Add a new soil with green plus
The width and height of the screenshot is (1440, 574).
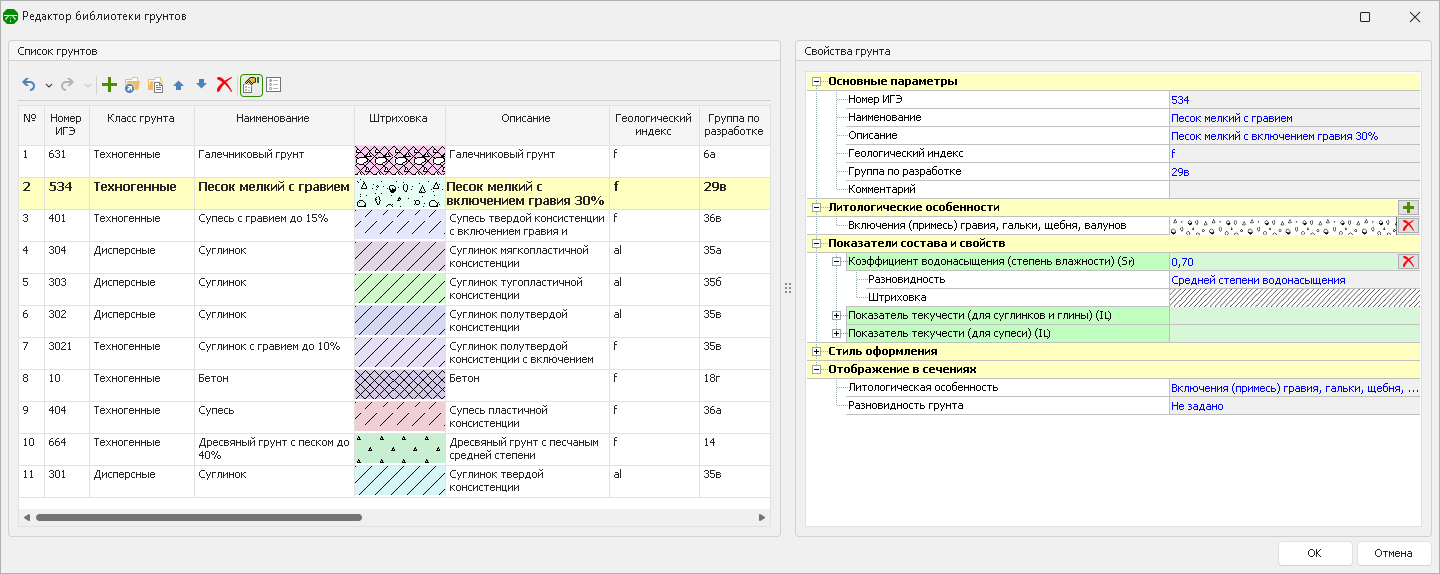[x=109, y=85]
